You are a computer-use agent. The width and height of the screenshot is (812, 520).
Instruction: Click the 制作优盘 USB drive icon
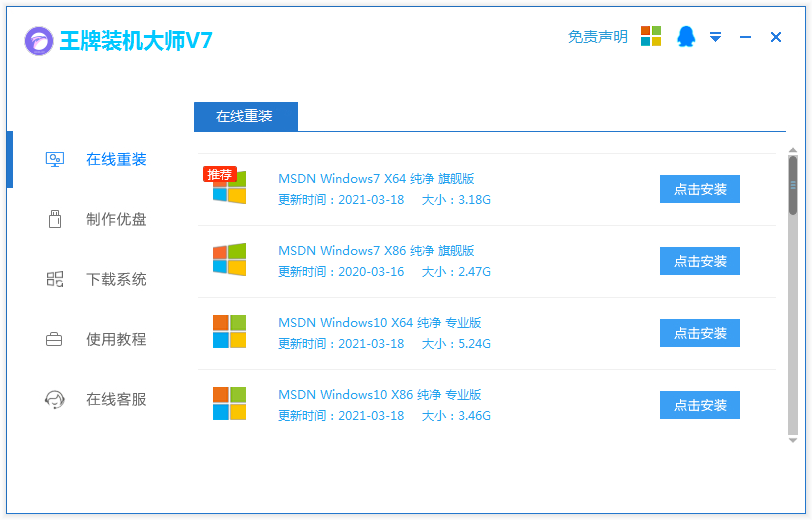click(55, 219)
